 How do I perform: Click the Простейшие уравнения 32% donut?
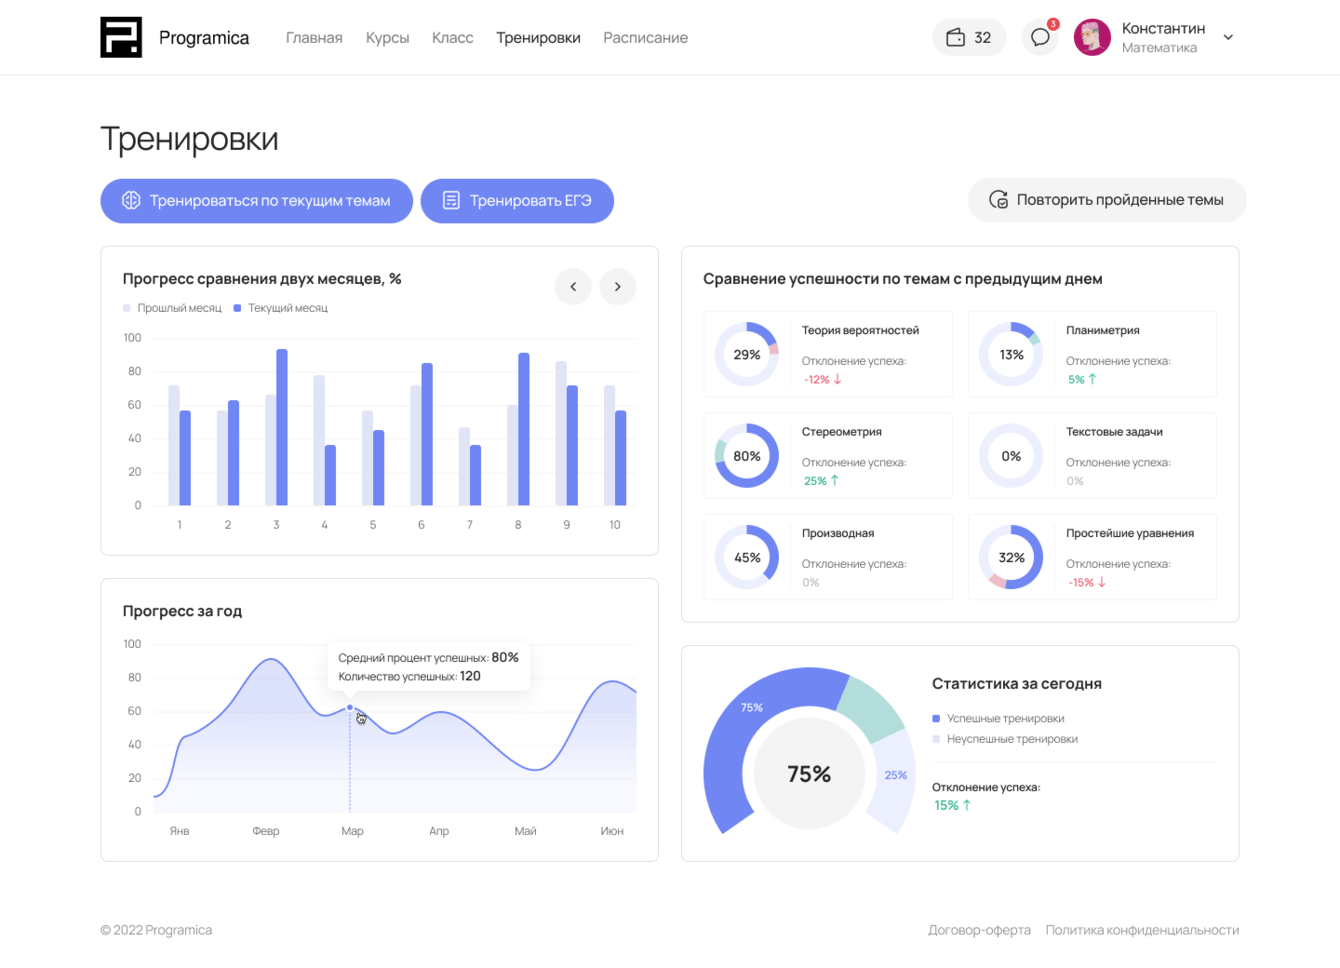(1011, 557)
